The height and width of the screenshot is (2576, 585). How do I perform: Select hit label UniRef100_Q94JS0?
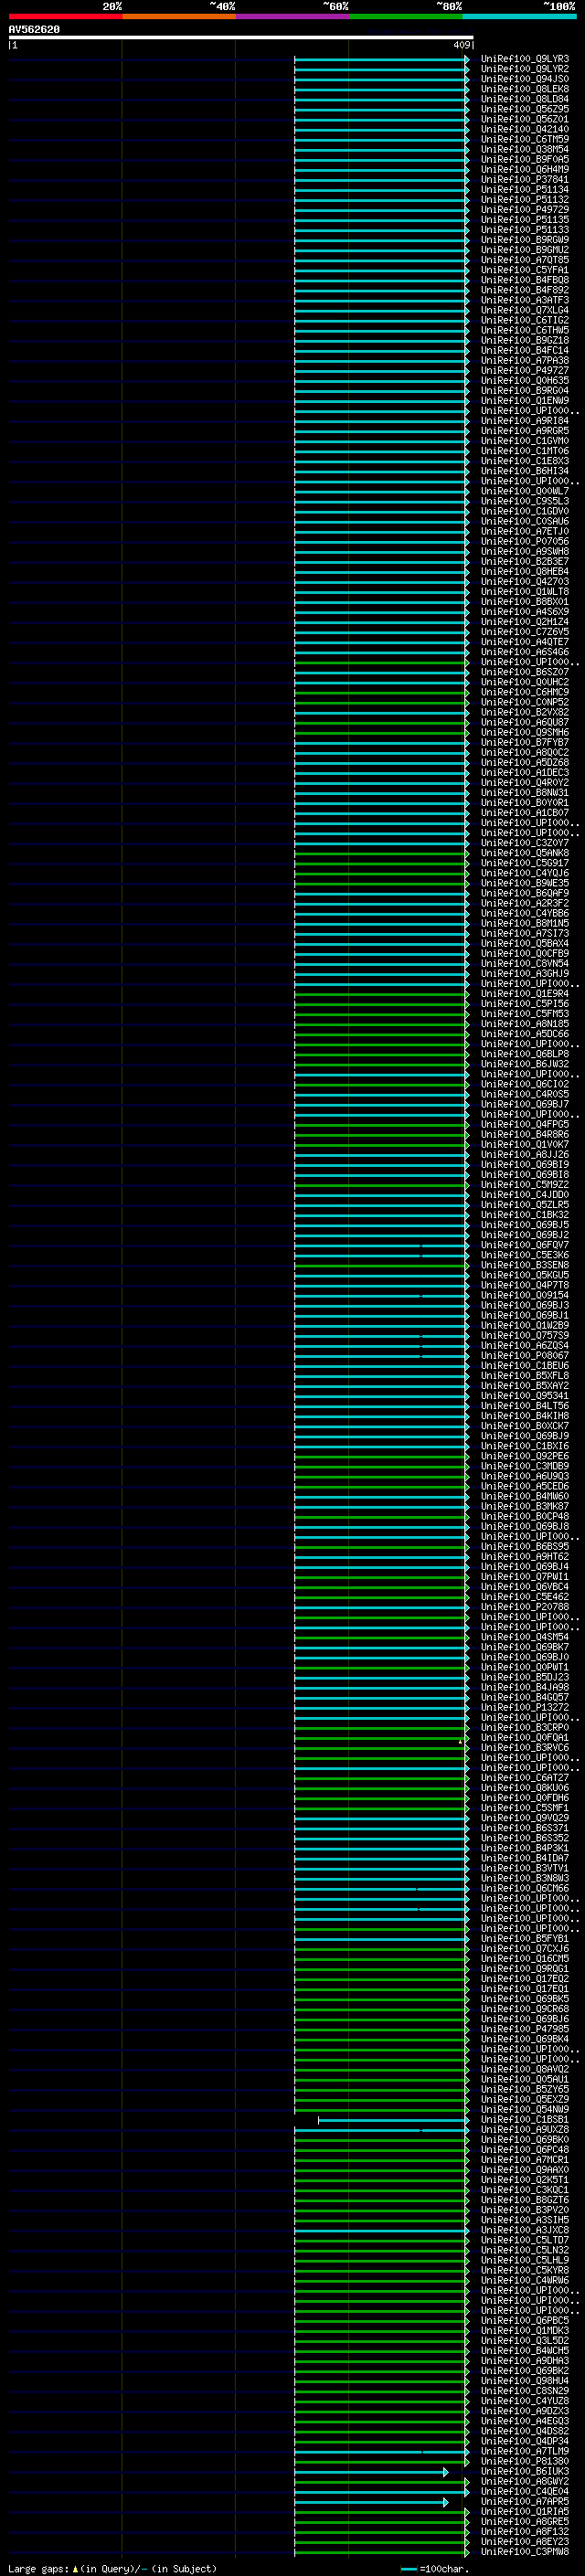[524, 79]
